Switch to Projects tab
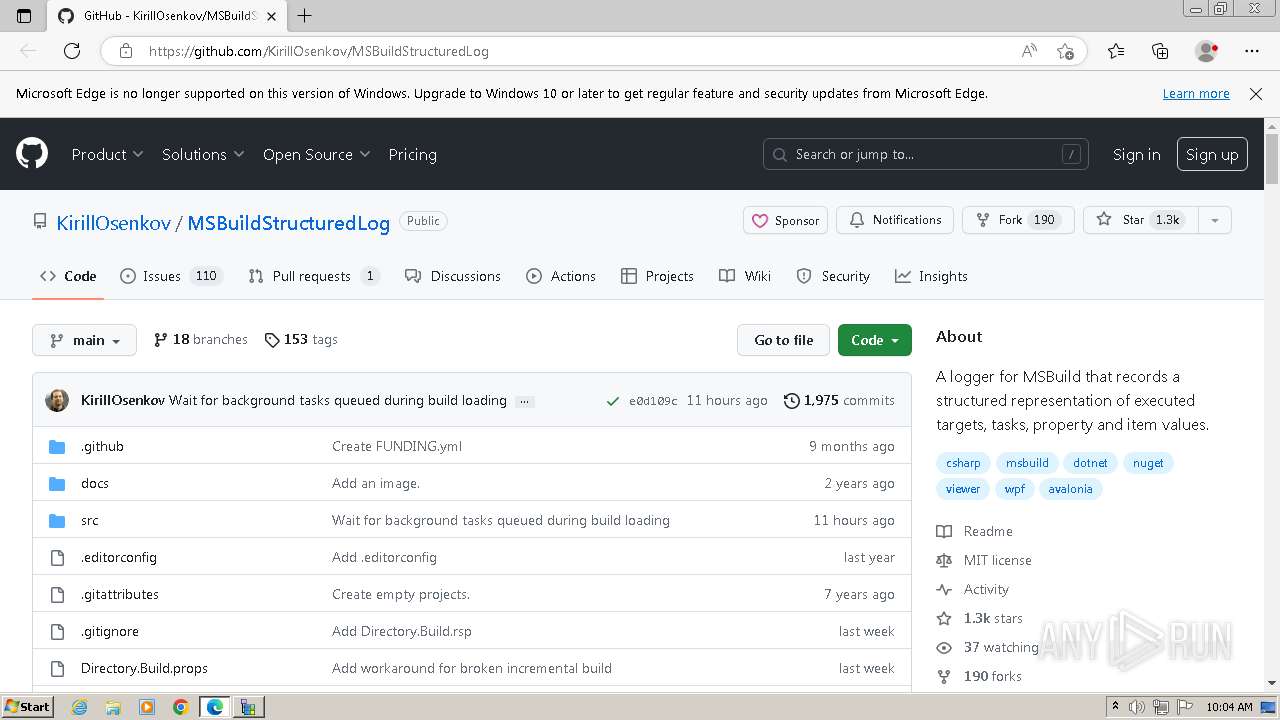Image resolution: width=1280 pixels, height=720 pixels. point(657,276)
